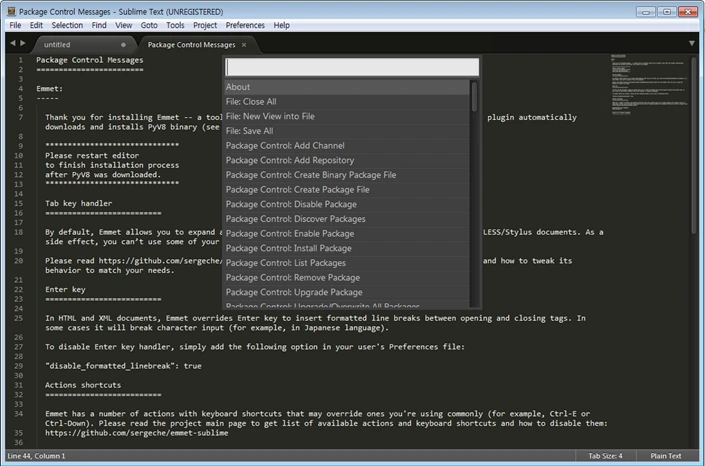Click the "Tab key handler" heading text
This screenshot has height=466, width=705.
tap(79, 203)
